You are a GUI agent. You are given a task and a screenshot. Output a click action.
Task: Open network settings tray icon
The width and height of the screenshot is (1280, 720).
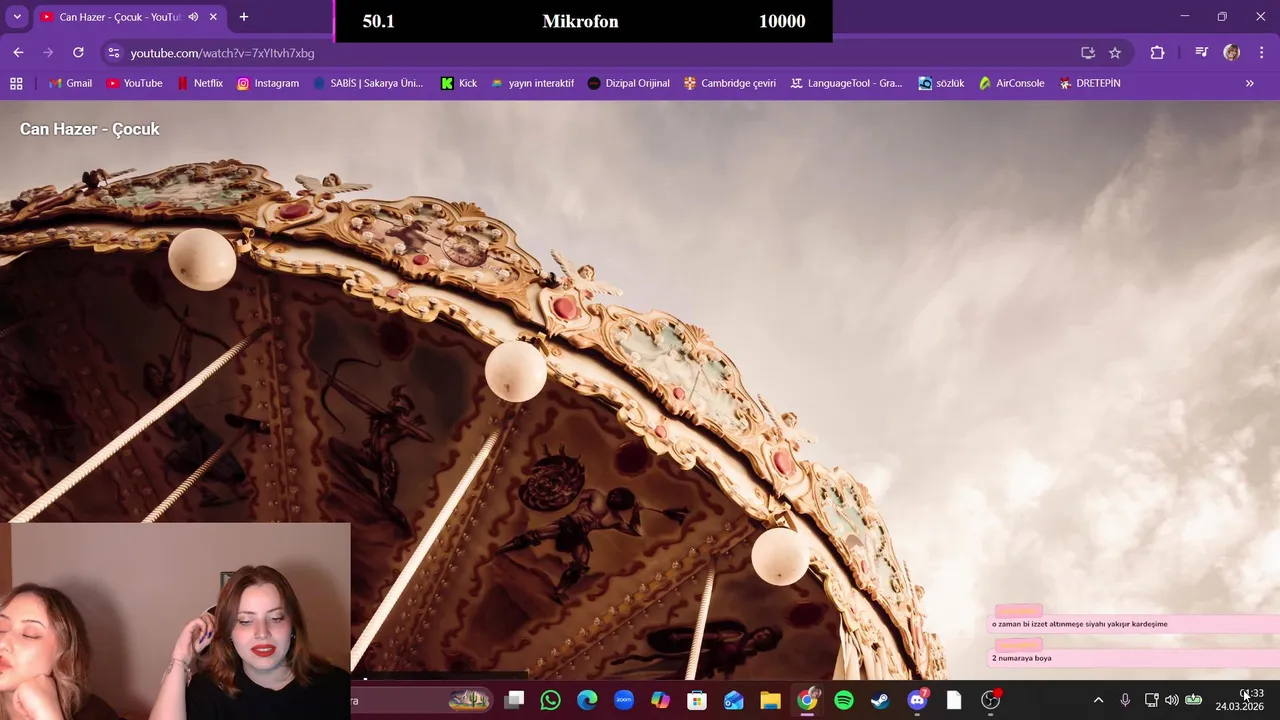point(1151,700)
